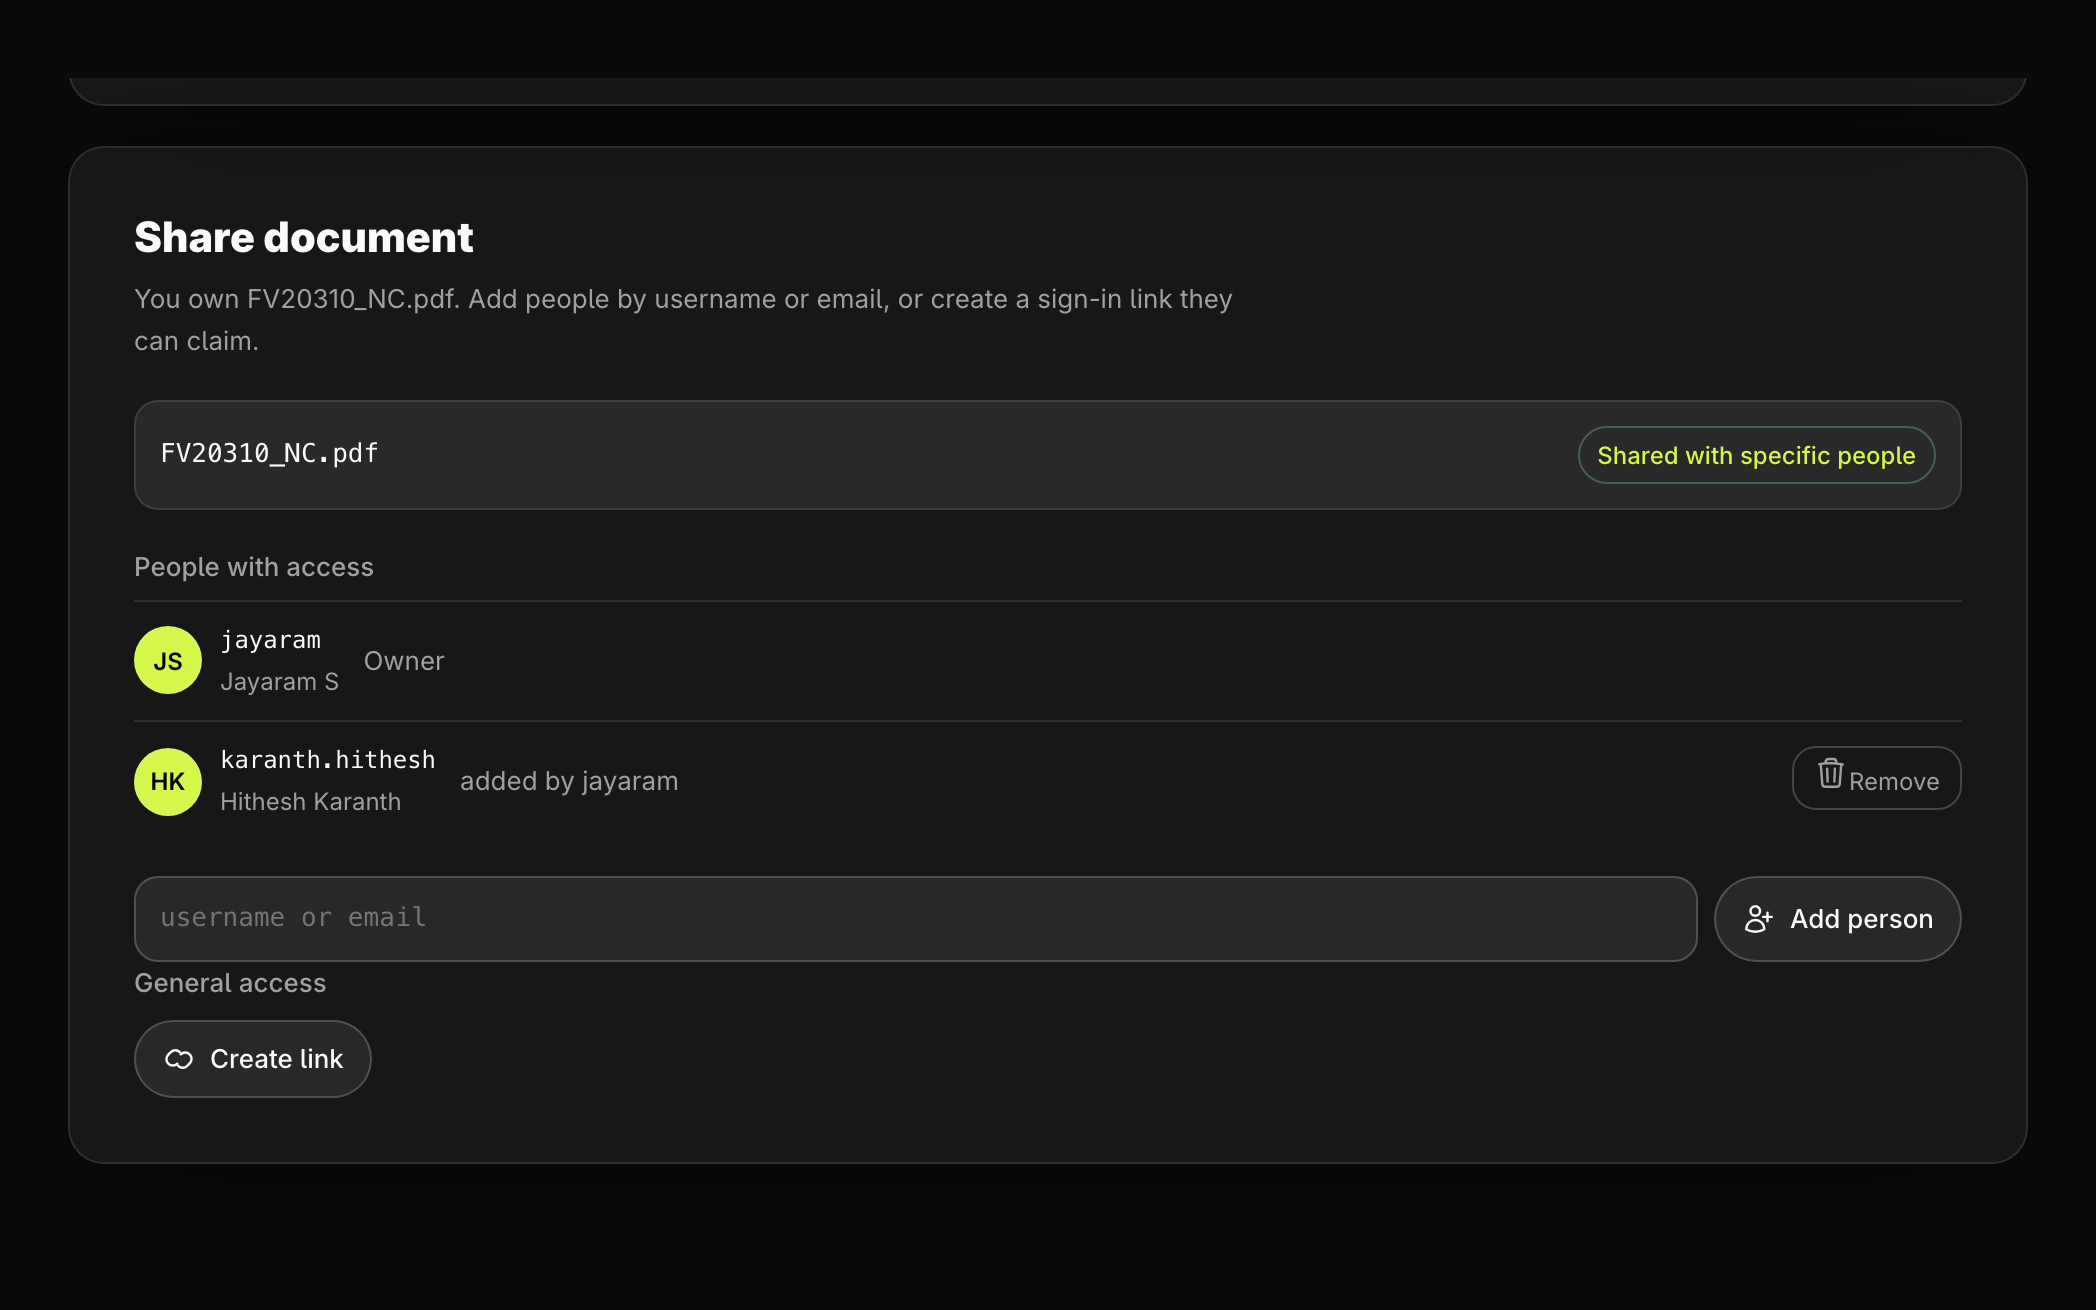
Task: Click the 'added by jayaram' text
Action: [x=569, y=781]
